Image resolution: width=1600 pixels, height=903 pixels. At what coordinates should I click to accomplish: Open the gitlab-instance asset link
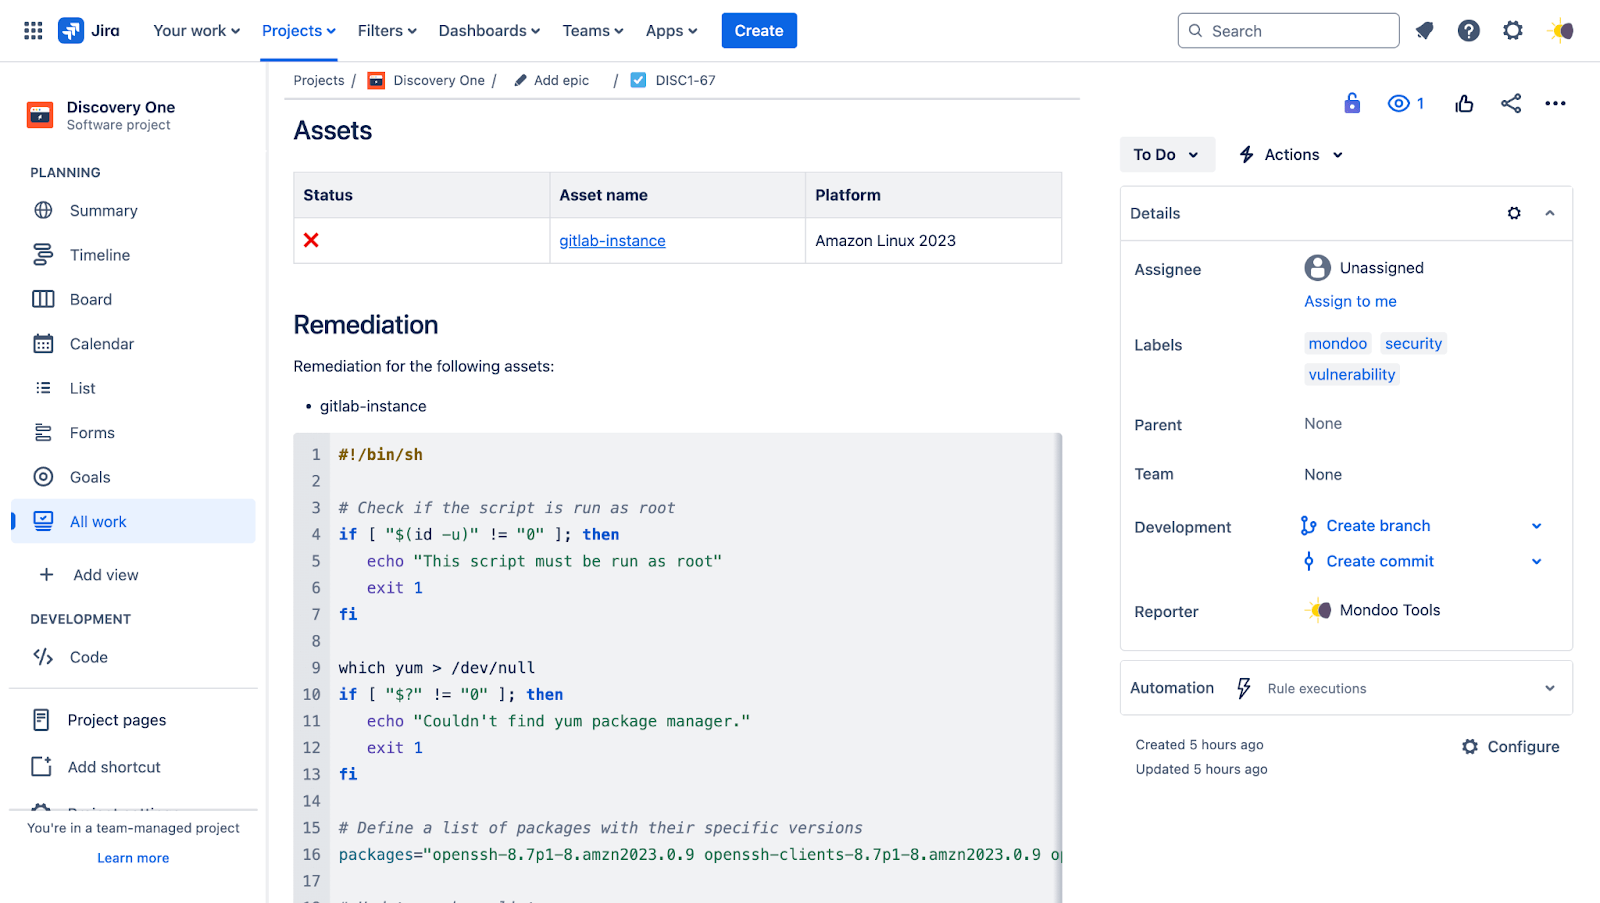612,240
